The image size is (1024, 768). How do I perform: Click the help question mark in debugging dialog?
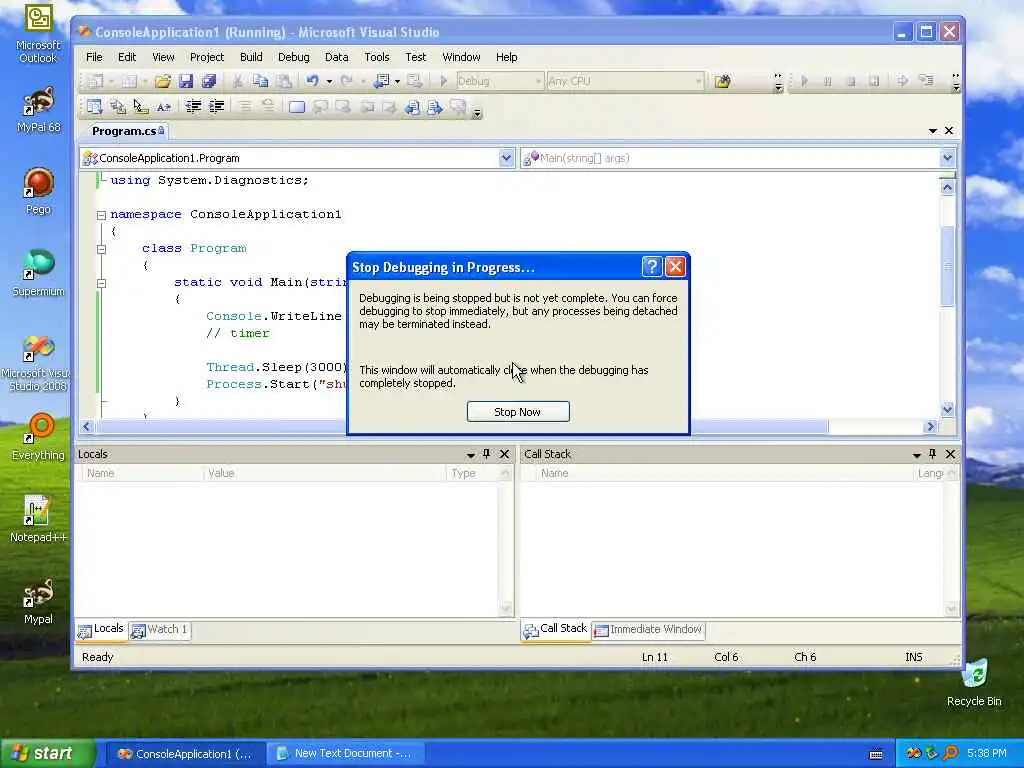click(x=652, y=266)
